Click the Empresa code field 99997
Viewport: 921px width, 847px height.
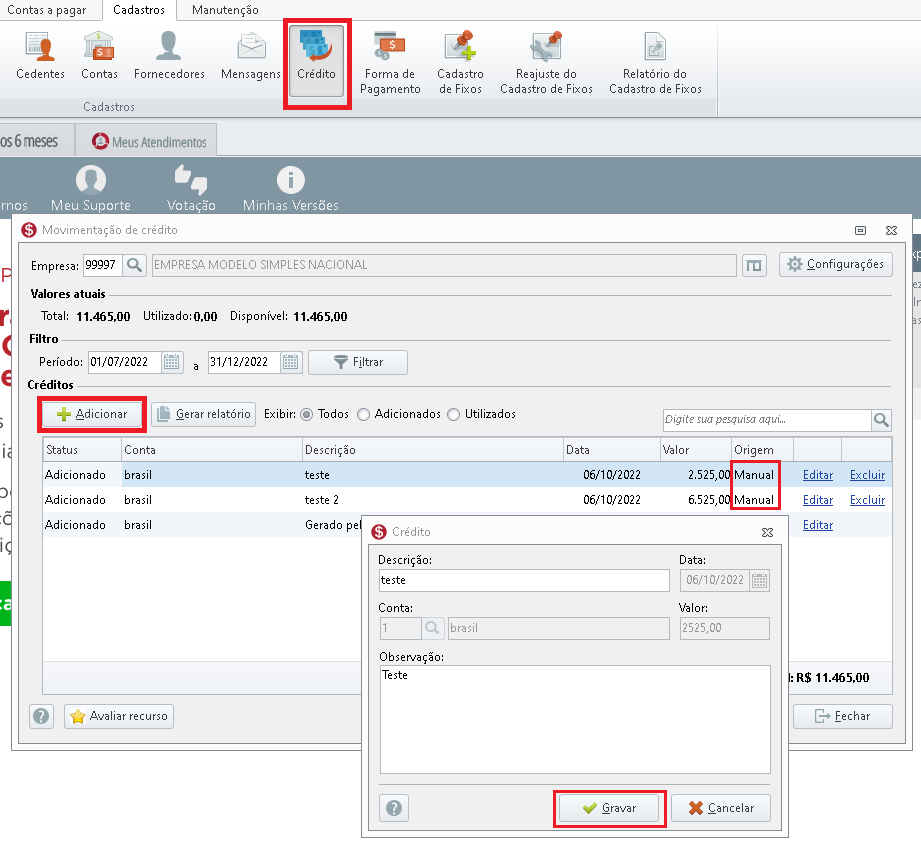coord(103,265)
